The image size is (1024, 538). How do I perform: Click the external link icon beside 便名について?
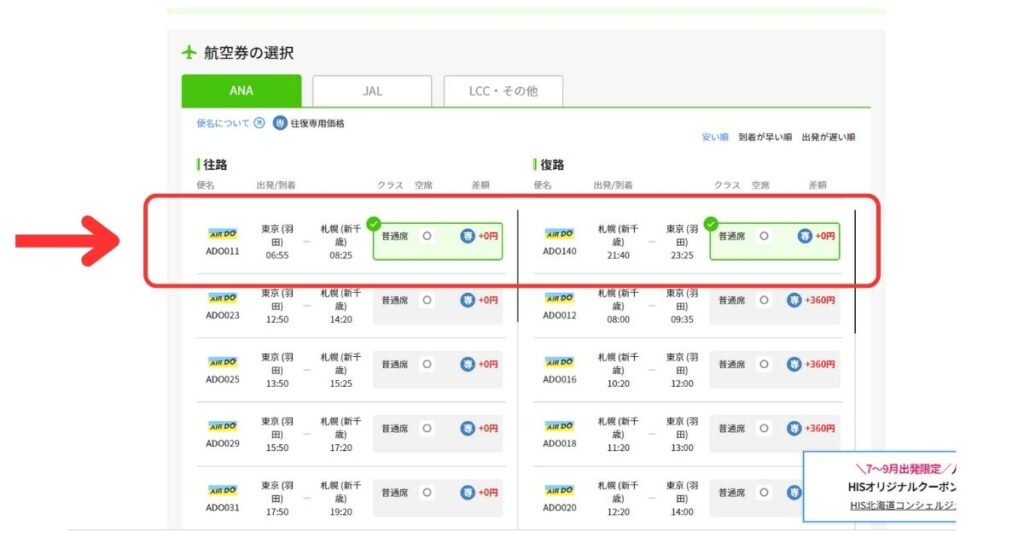pos(259,123)
